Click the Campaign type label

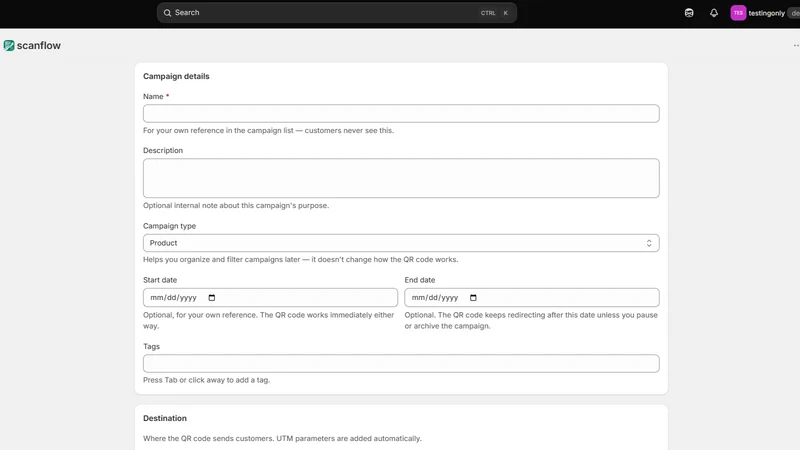[x=169, y=226]
